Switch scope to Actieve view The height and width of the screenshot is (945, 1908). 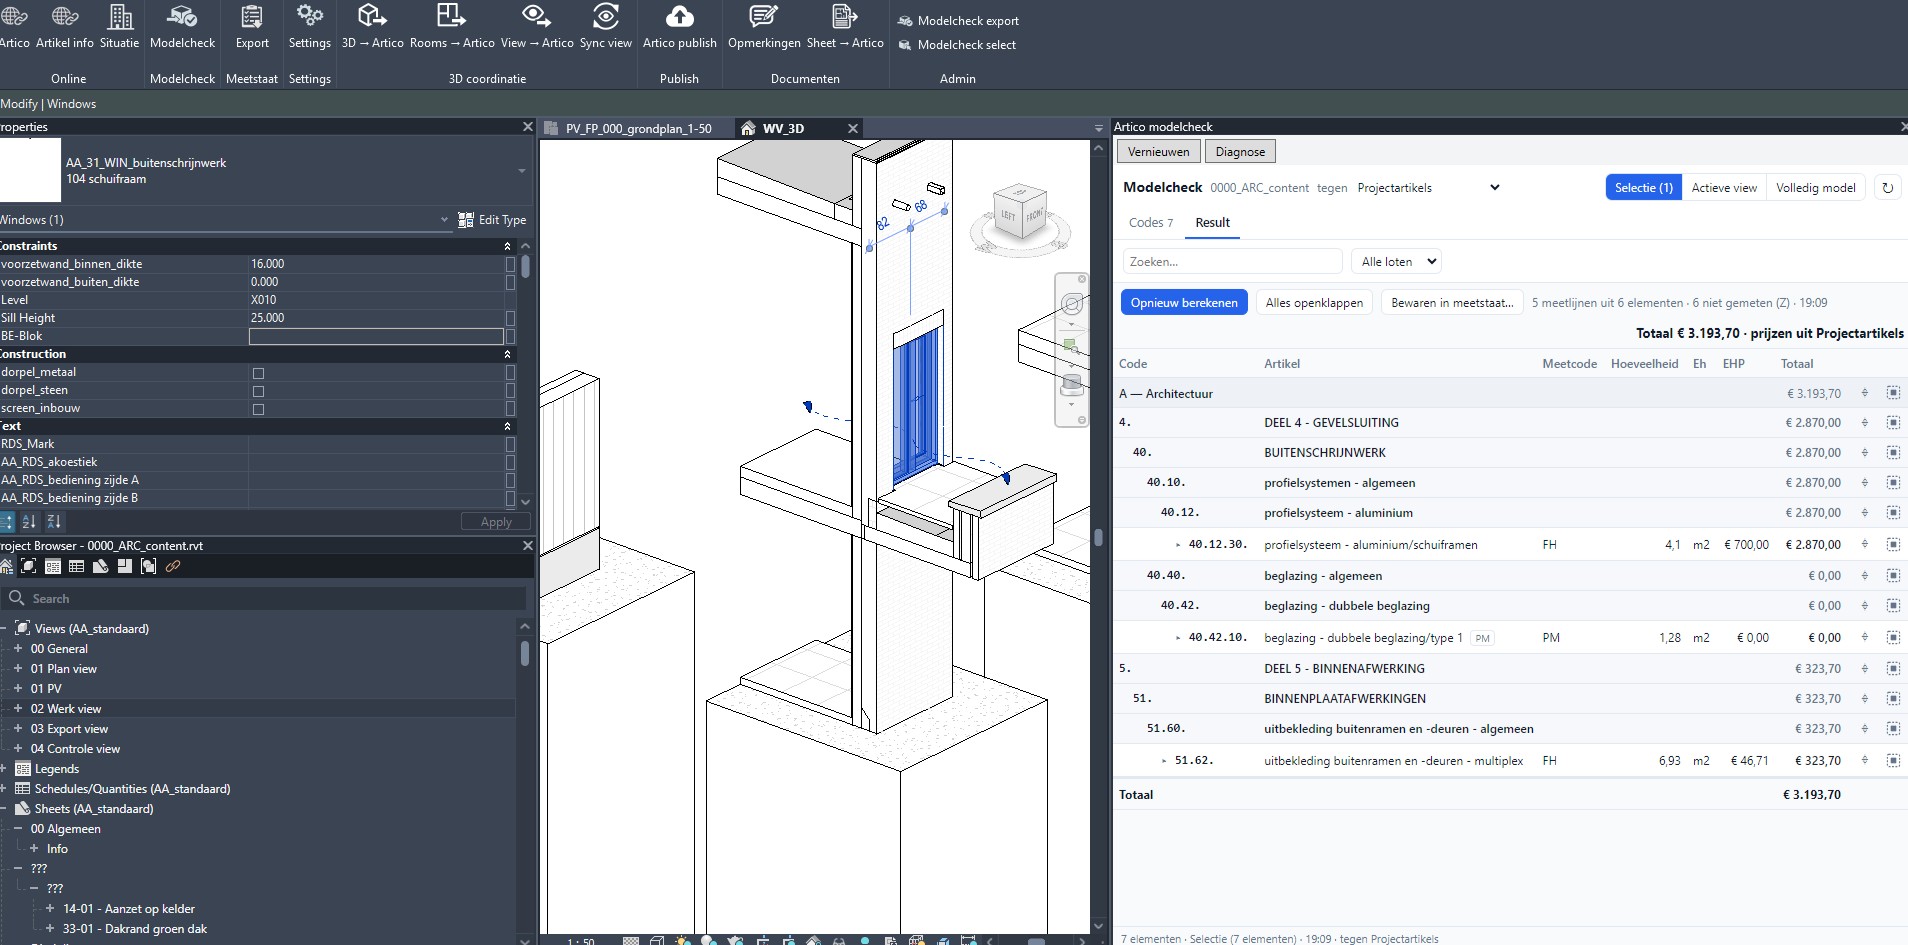pyautogui.click(x=1724, y=187)
